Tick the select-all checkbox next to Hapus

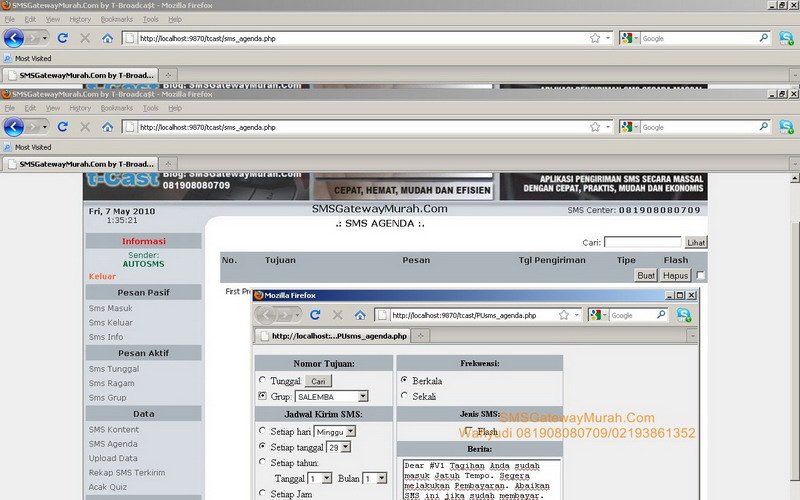coord(701,275)
